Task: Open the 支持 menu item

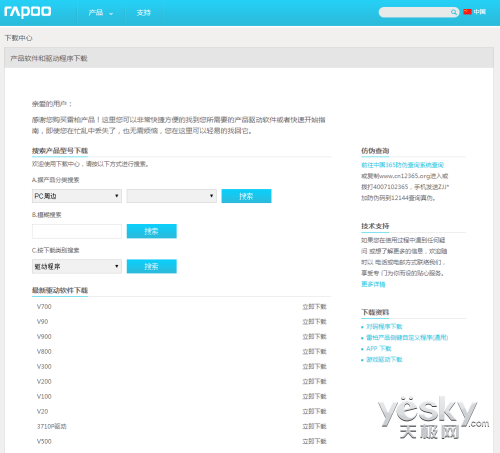Action: [144, 13]
